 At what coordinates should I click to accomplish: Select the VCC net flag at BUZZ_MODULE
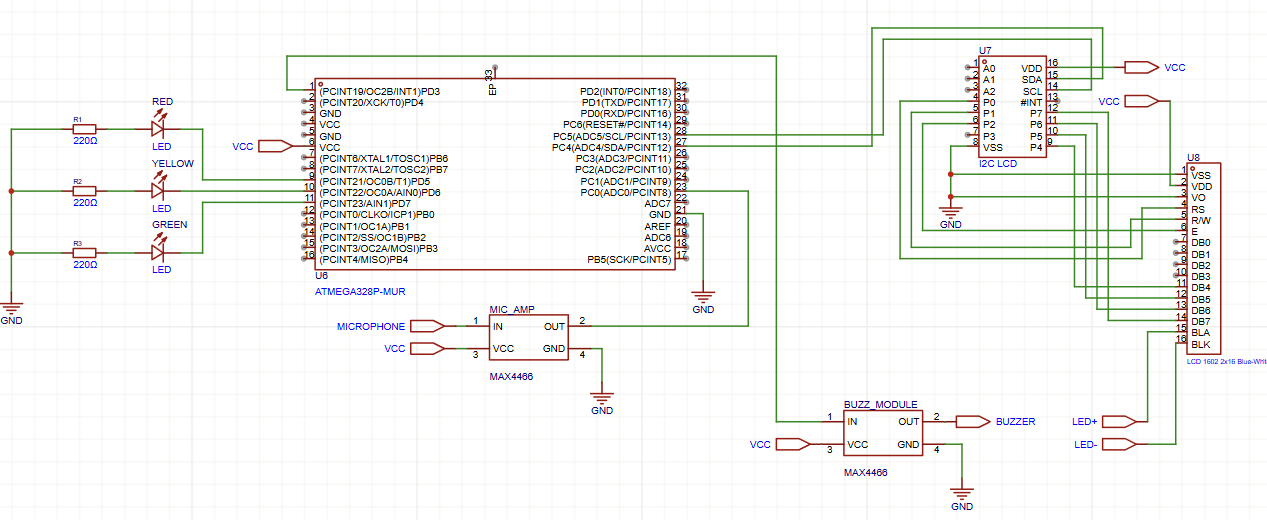pos(794,443)
